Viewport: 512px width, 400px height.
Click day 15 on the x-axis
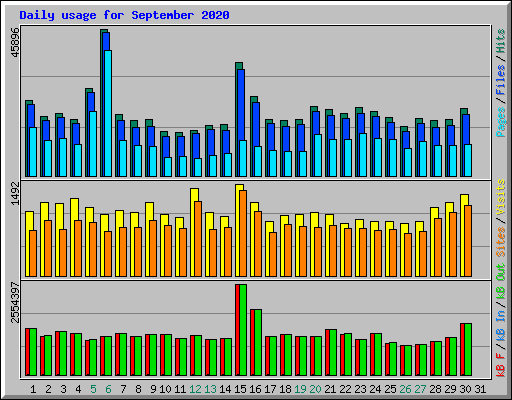tap(240, 389)
